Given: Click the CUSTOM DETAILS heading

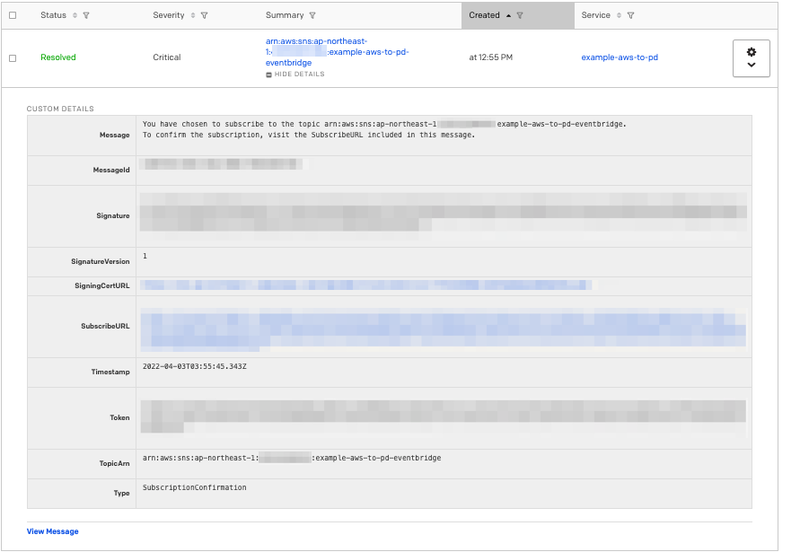Looking at the screenshot, I should 60,109.
